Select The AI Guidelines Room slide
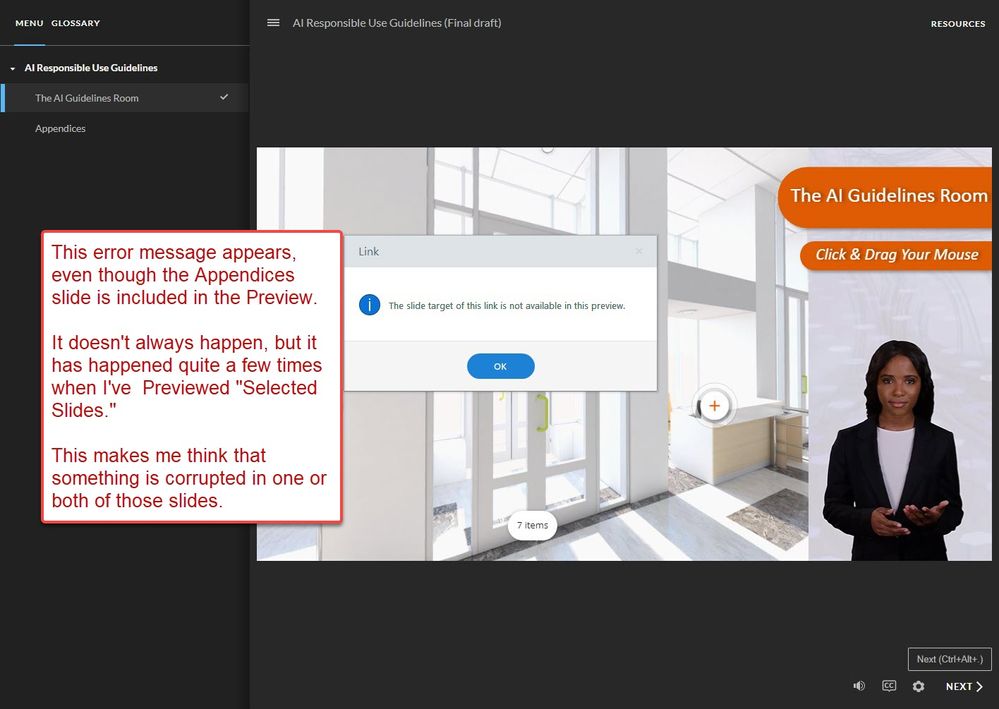 pyautogui.click(x=125, y=98)
